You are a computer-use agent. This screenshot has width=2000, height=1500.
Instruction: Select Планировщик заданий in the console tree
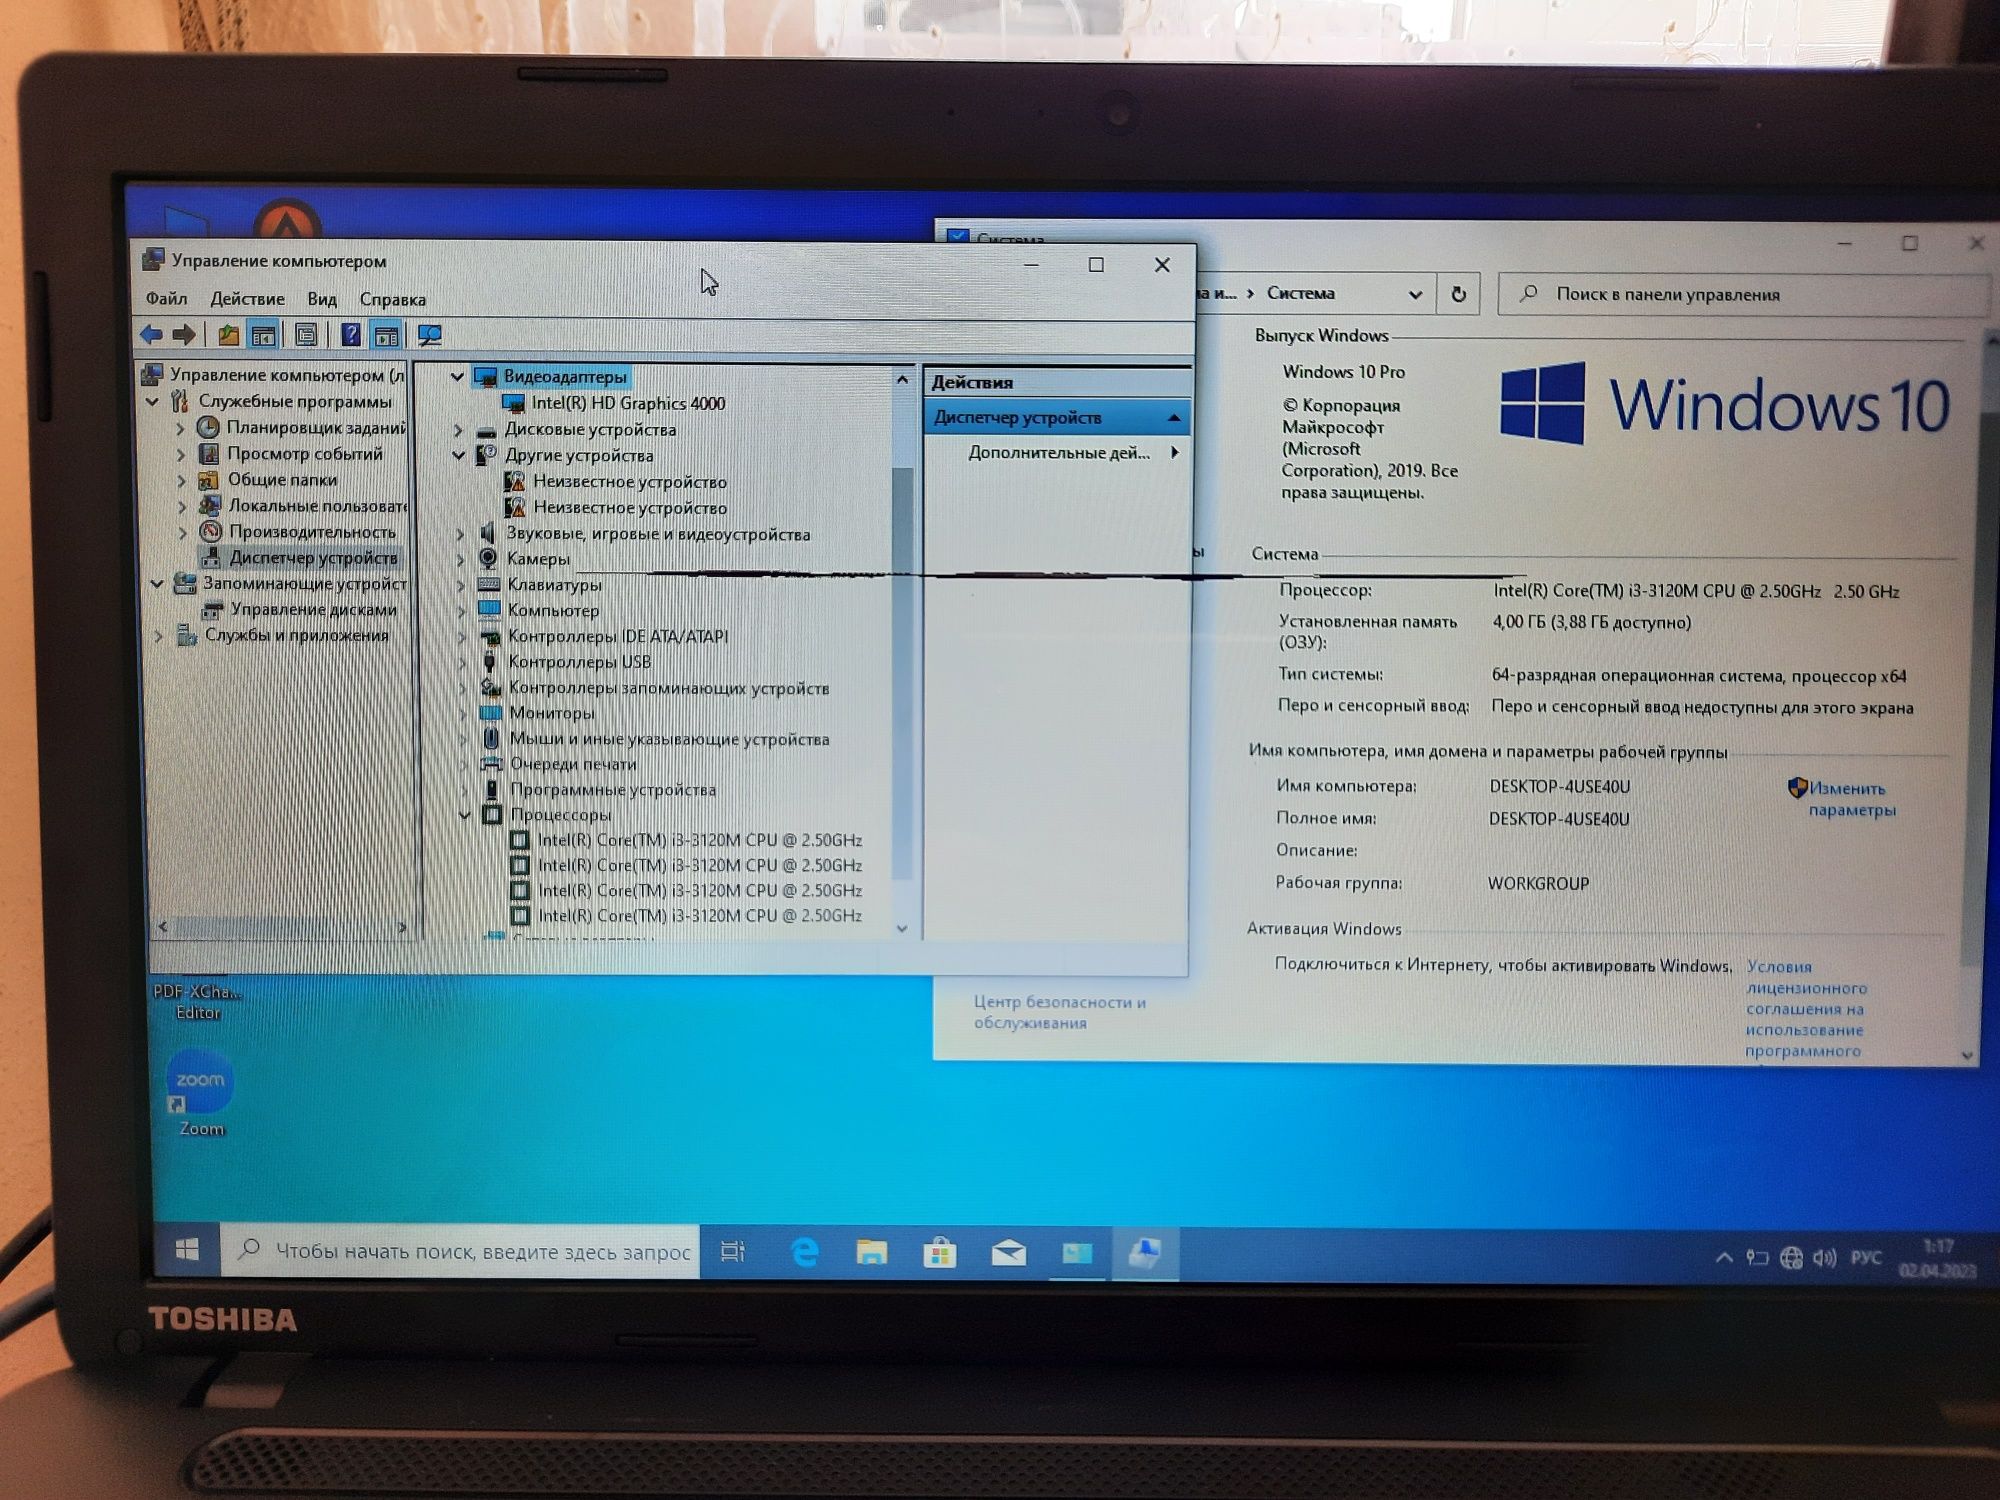315,427
